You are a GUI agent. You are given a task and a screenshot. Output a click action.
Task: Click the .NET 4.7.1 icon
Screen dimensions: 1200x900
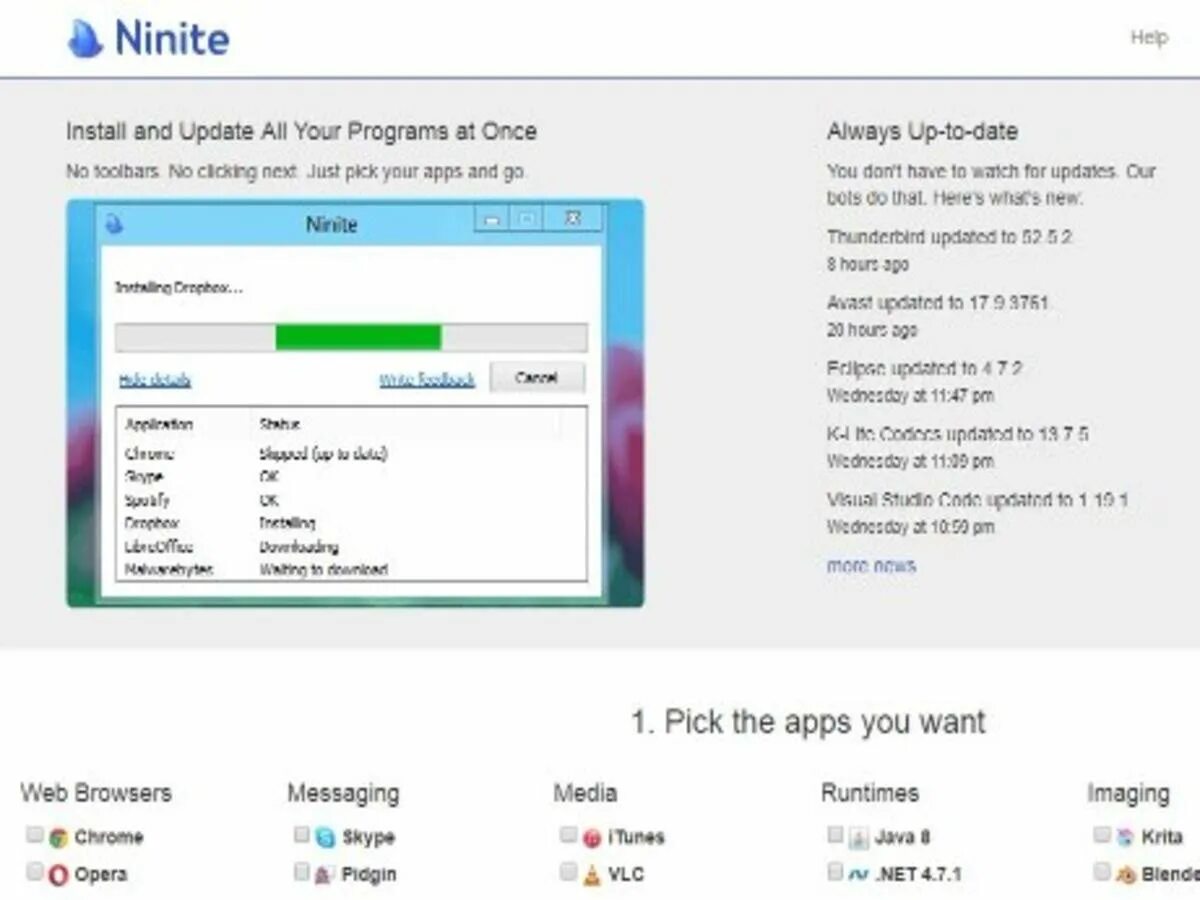[858, 875]
